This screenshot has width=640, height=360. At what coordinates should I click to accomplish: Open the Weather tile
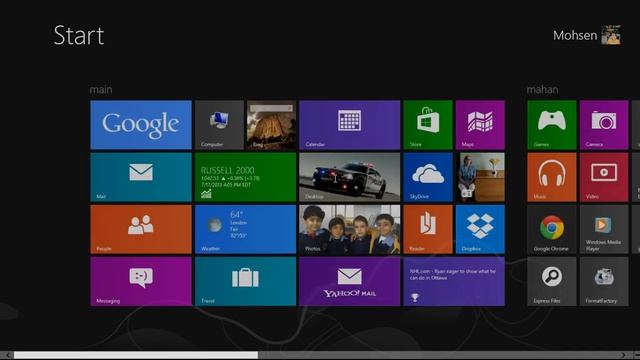click(x=245, y=229)
